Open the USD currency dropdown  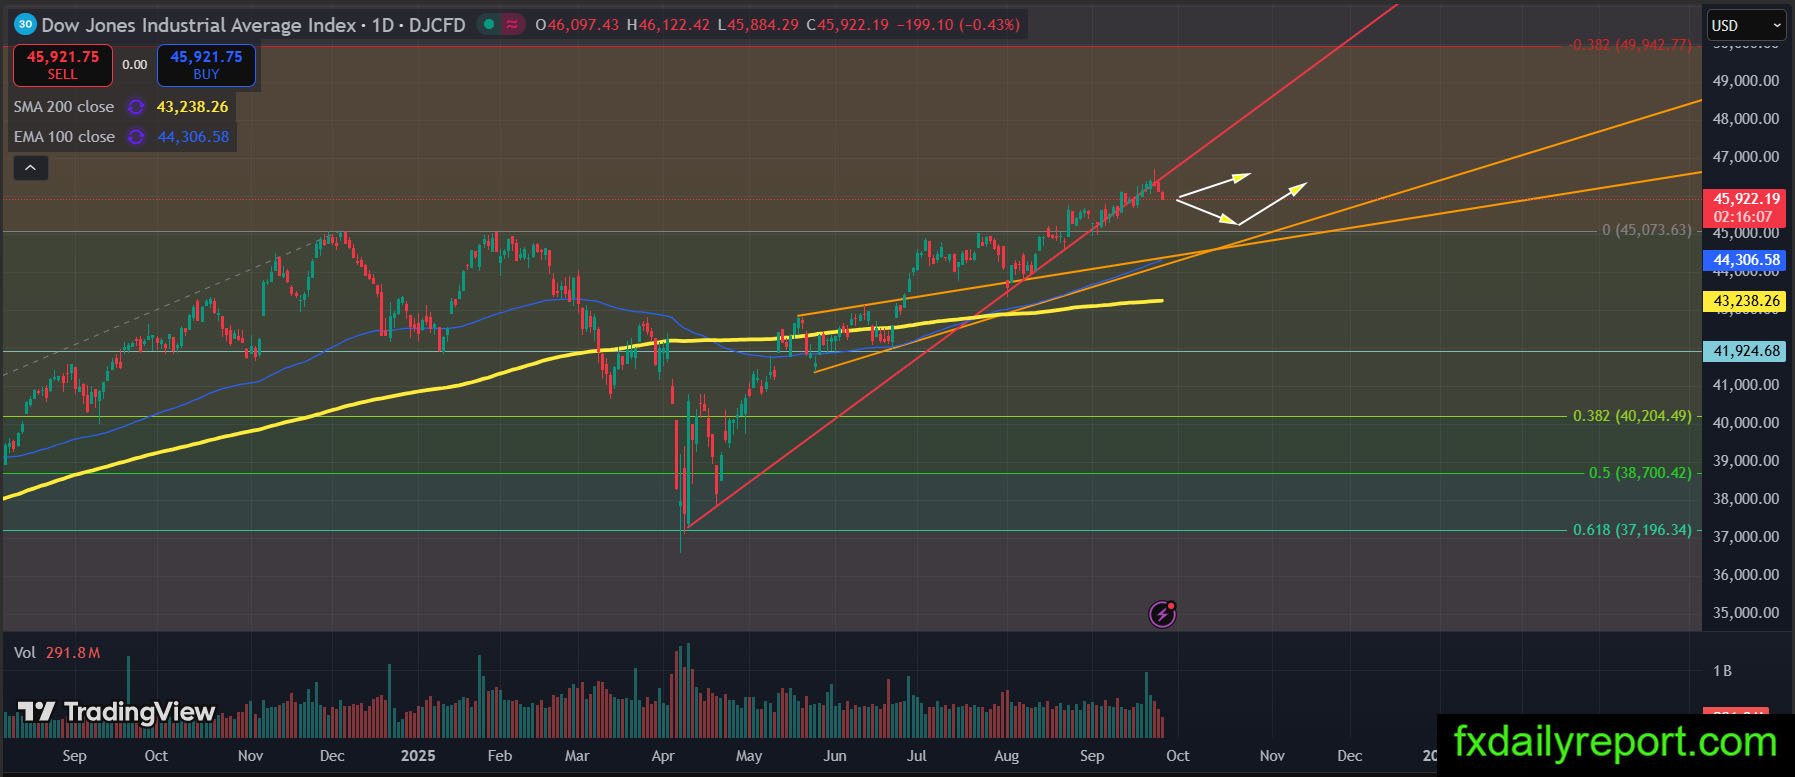(1745, 26)
